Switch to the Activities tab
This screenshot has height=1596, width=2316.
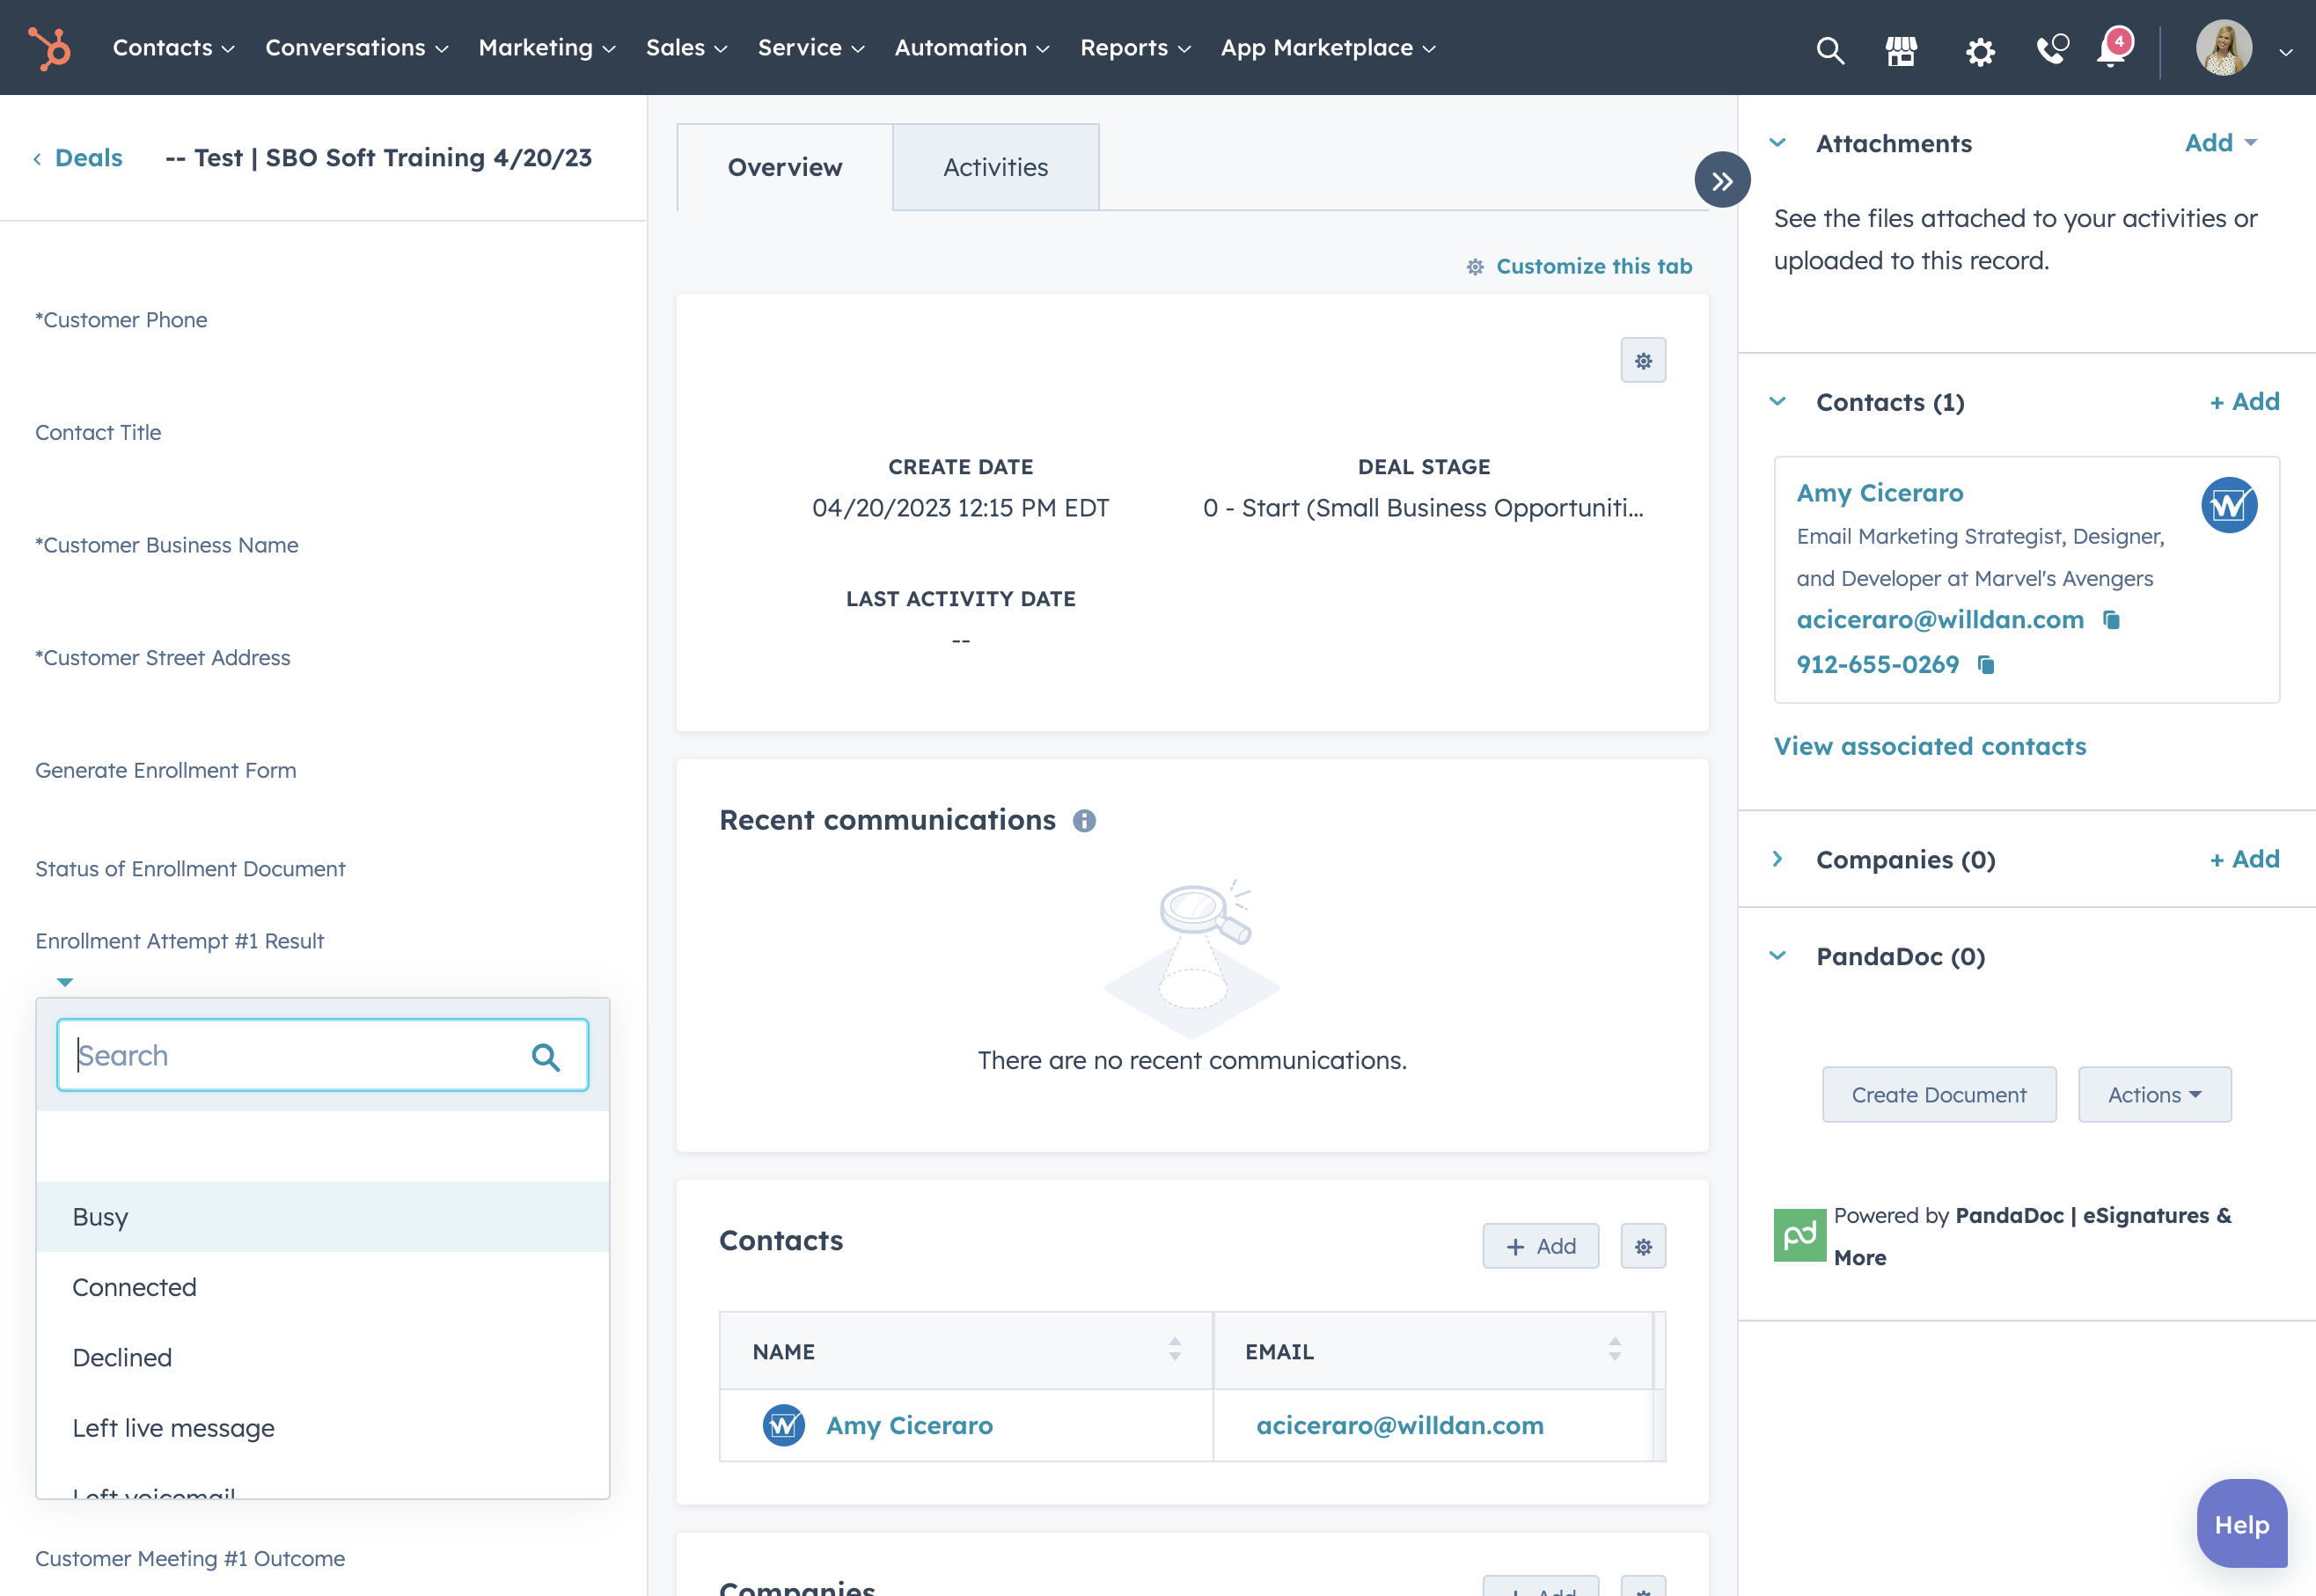click(995, 167)
